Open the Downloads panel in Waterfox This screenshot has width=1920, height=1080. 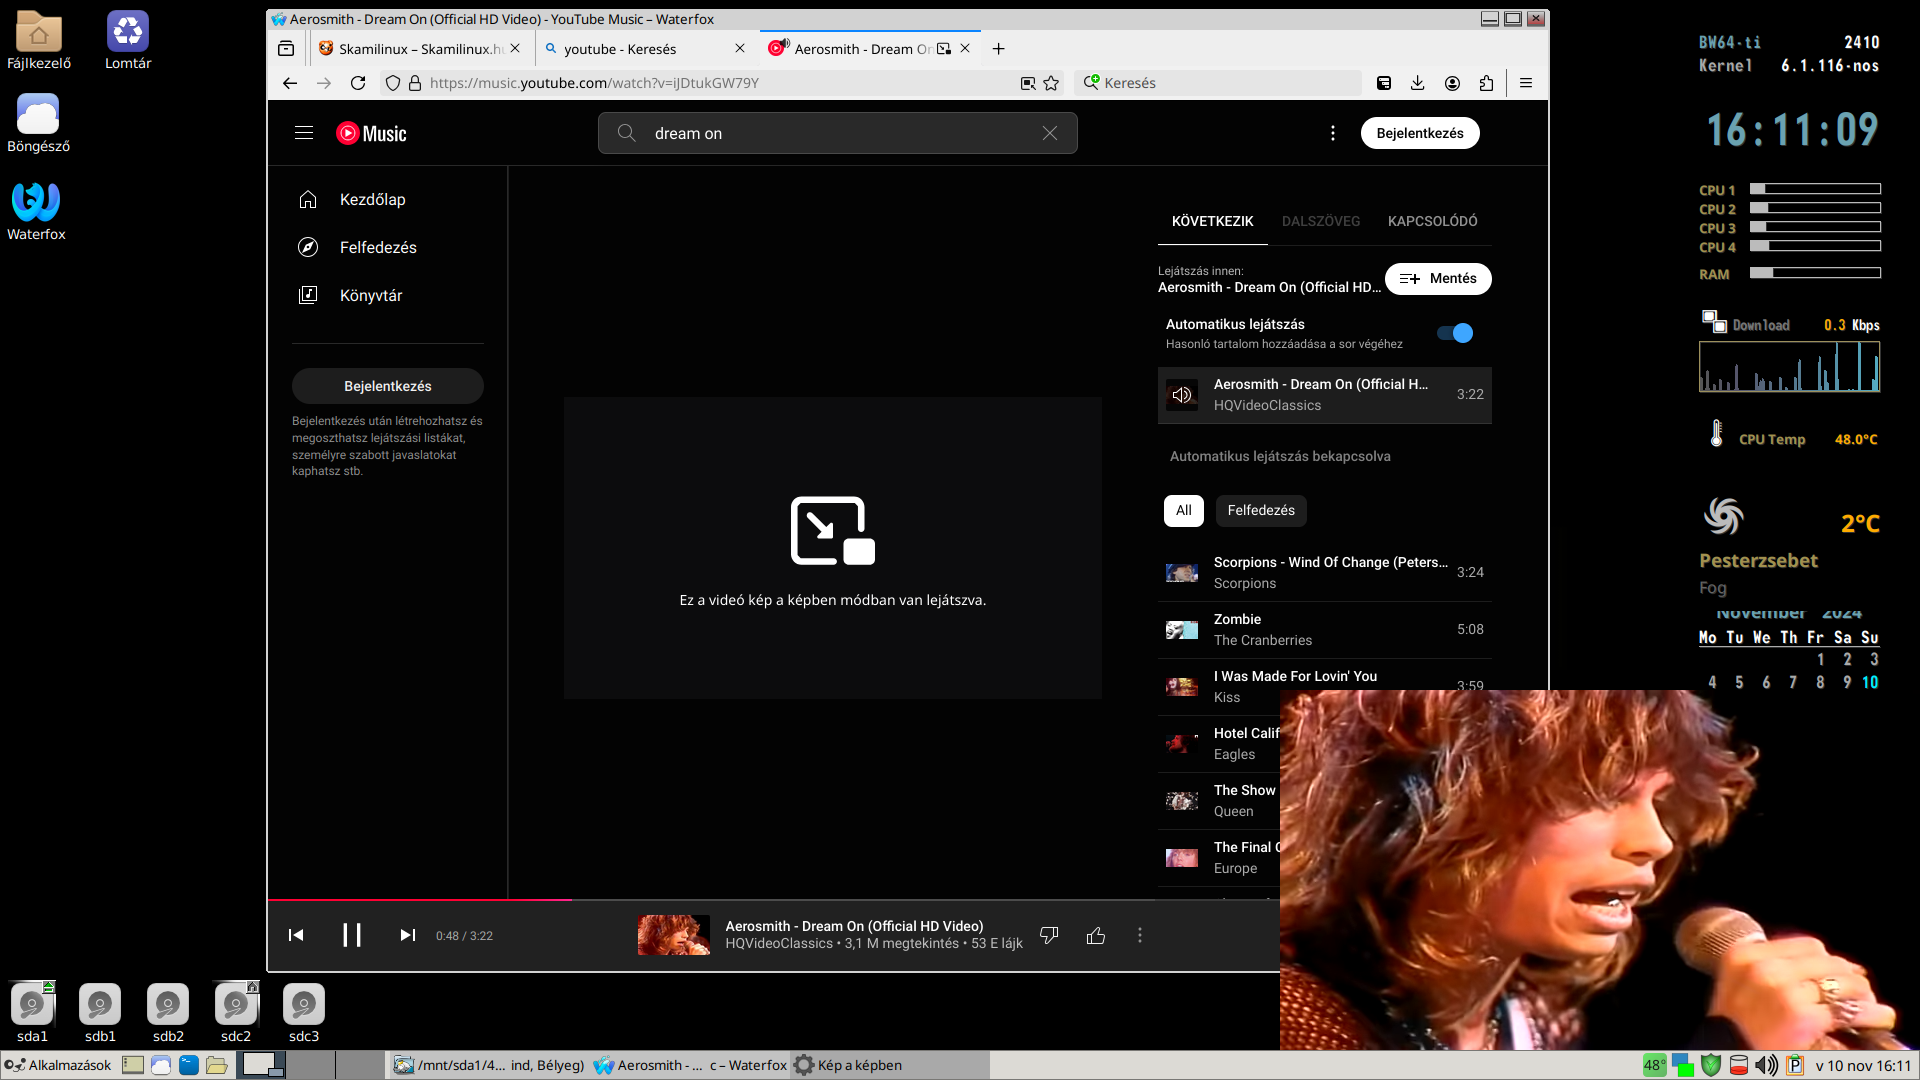(x=1417, y=83)
